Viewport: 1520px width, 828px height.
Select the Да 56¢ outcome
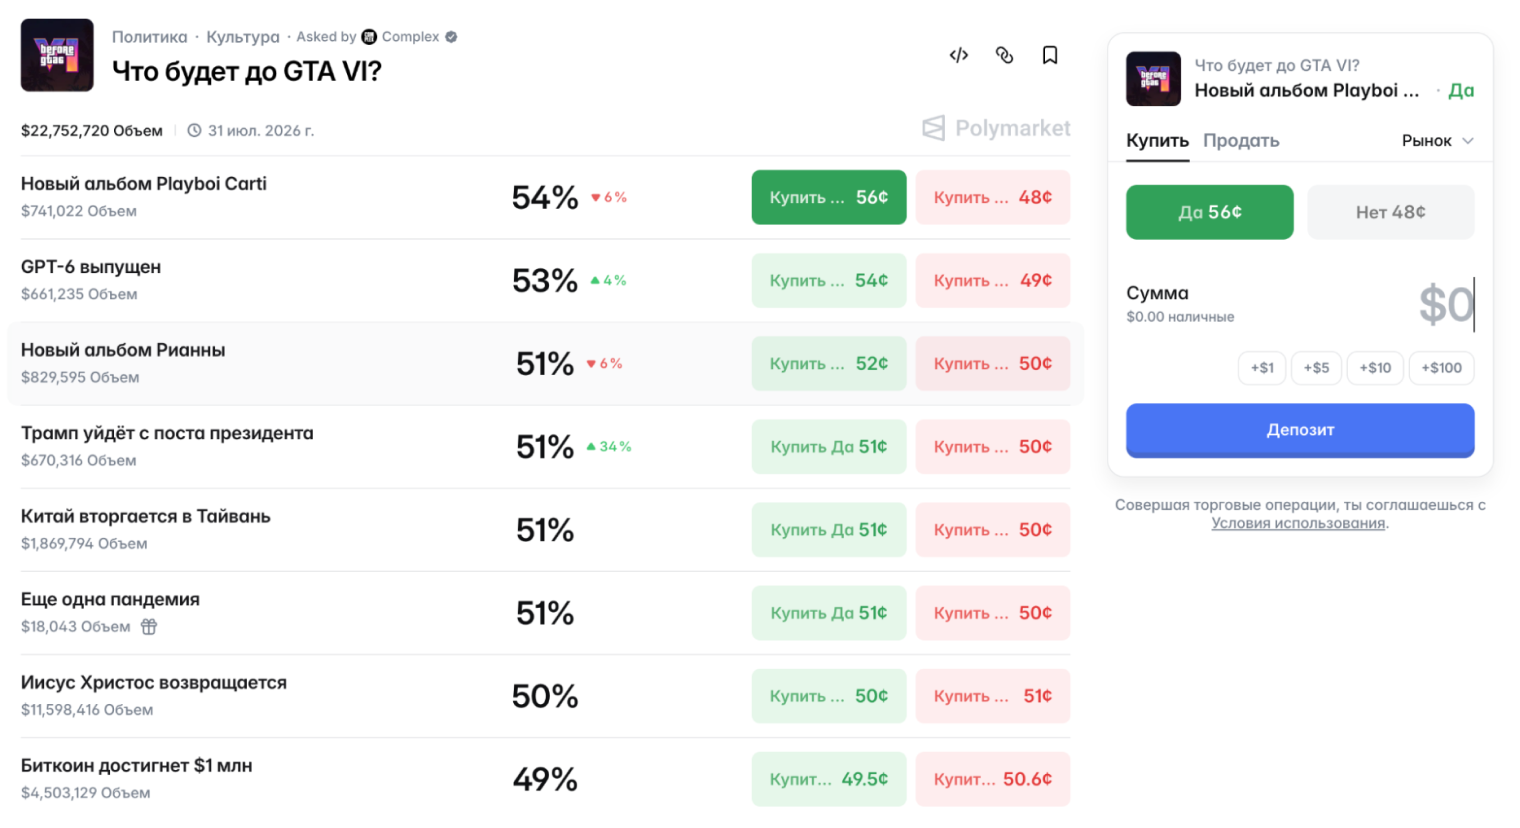tap(1209, 212)
